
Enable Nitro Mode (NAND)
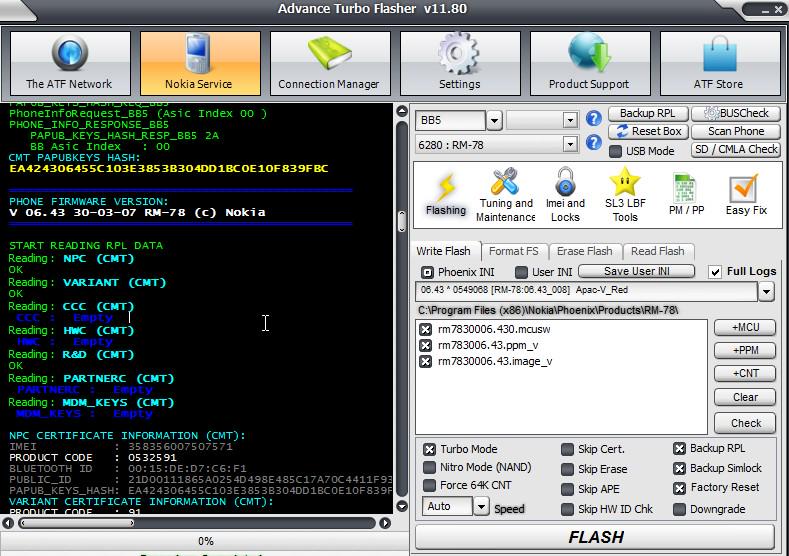click(429, 467)
